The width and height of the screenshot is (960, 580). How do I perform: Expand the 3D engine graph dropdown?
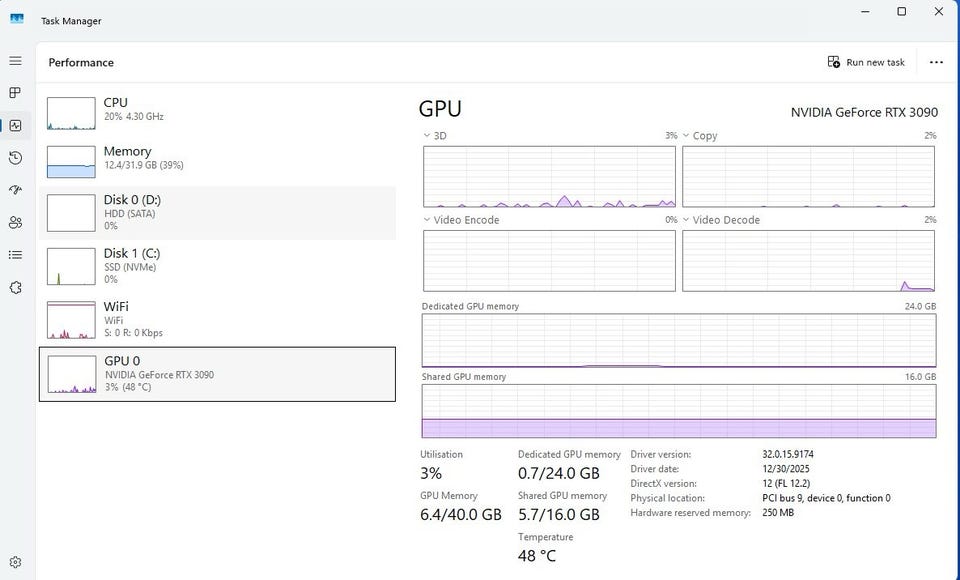[428, 136]
